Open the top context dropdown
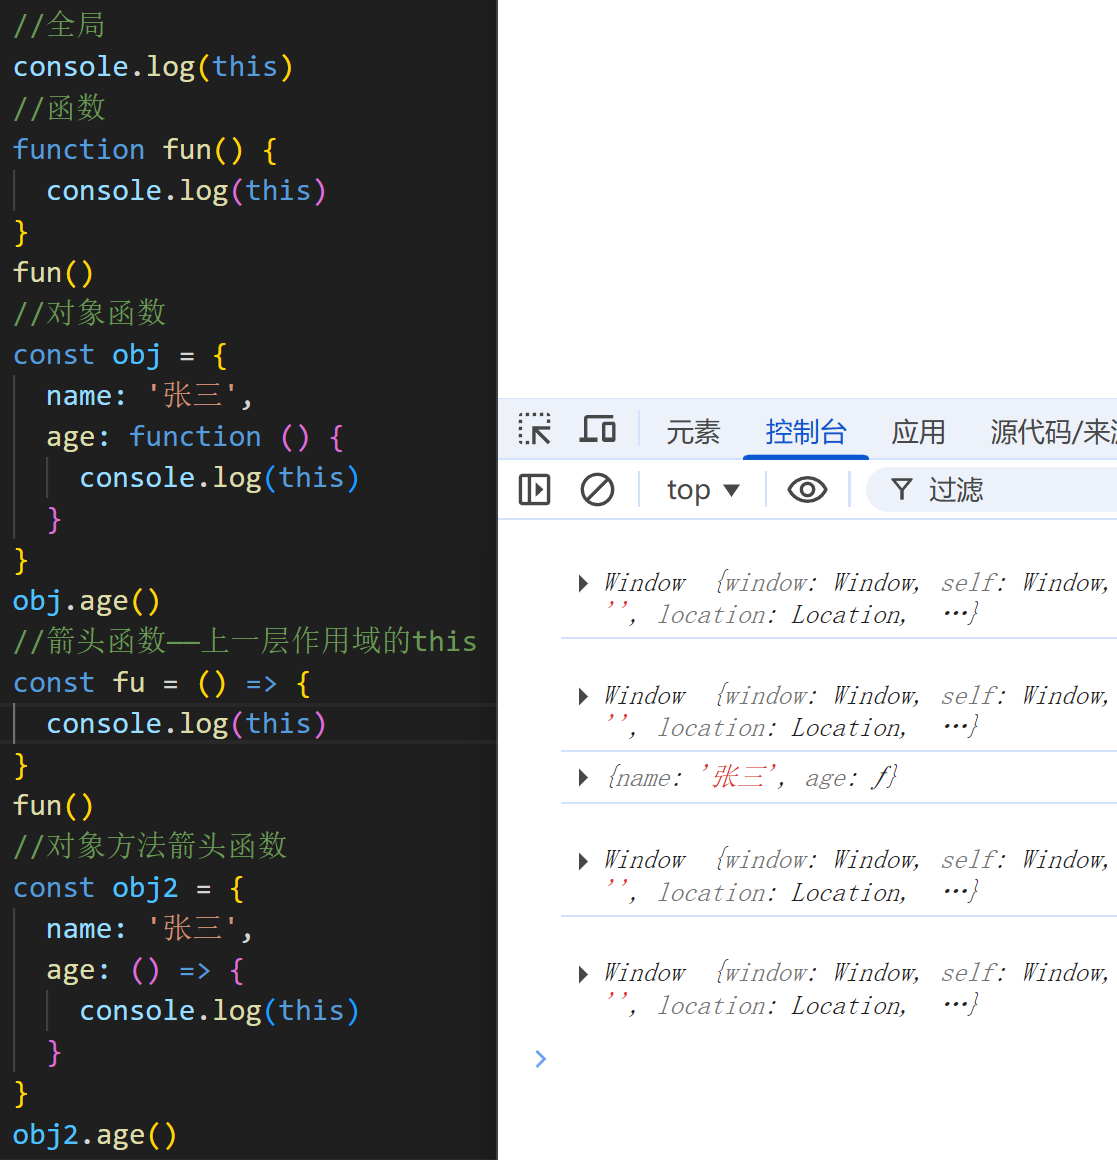This screenshot has height=1160, width=1117. click(x=703, y=490)
